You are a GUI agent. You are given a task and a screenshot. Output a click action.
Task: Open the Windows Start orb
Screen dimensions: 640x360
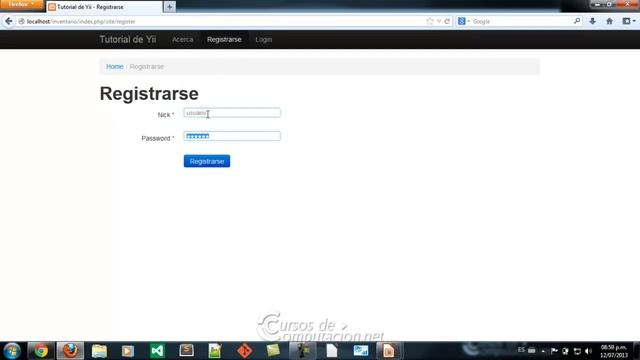point(12,351)
